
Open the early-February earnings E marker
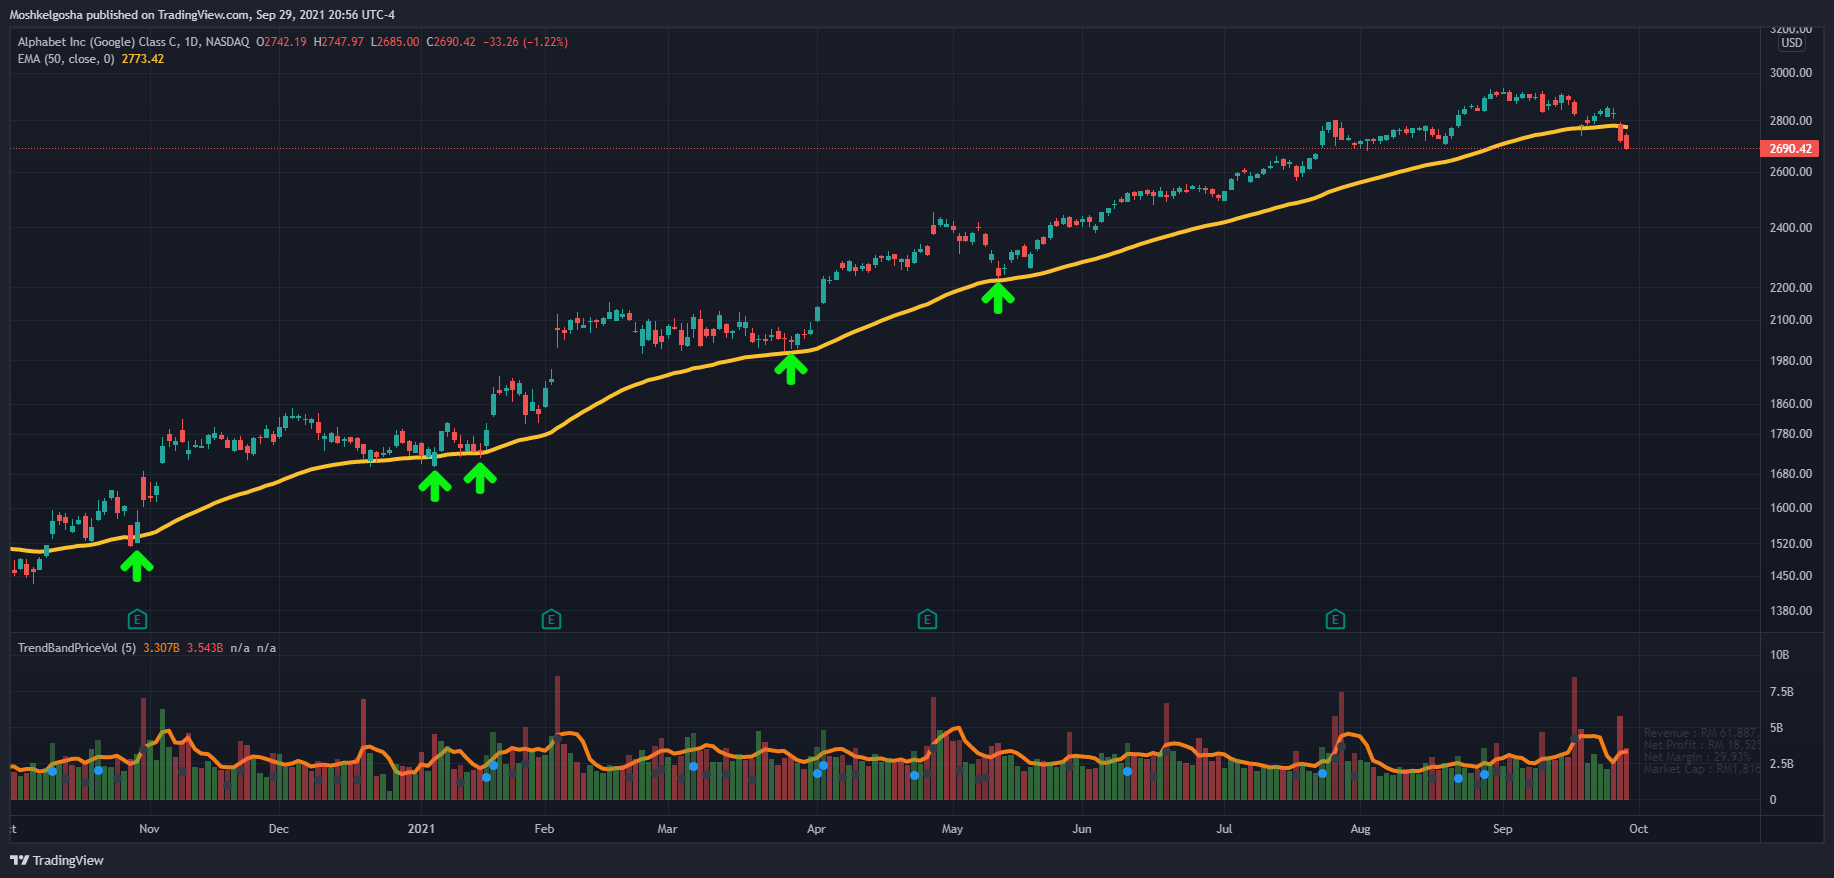click(551, 619)
